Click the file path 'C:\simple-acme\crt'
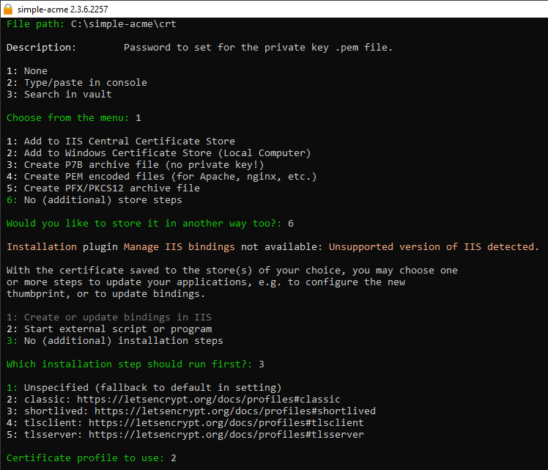Viewport: 548px width, 470px height. point(123,24)
